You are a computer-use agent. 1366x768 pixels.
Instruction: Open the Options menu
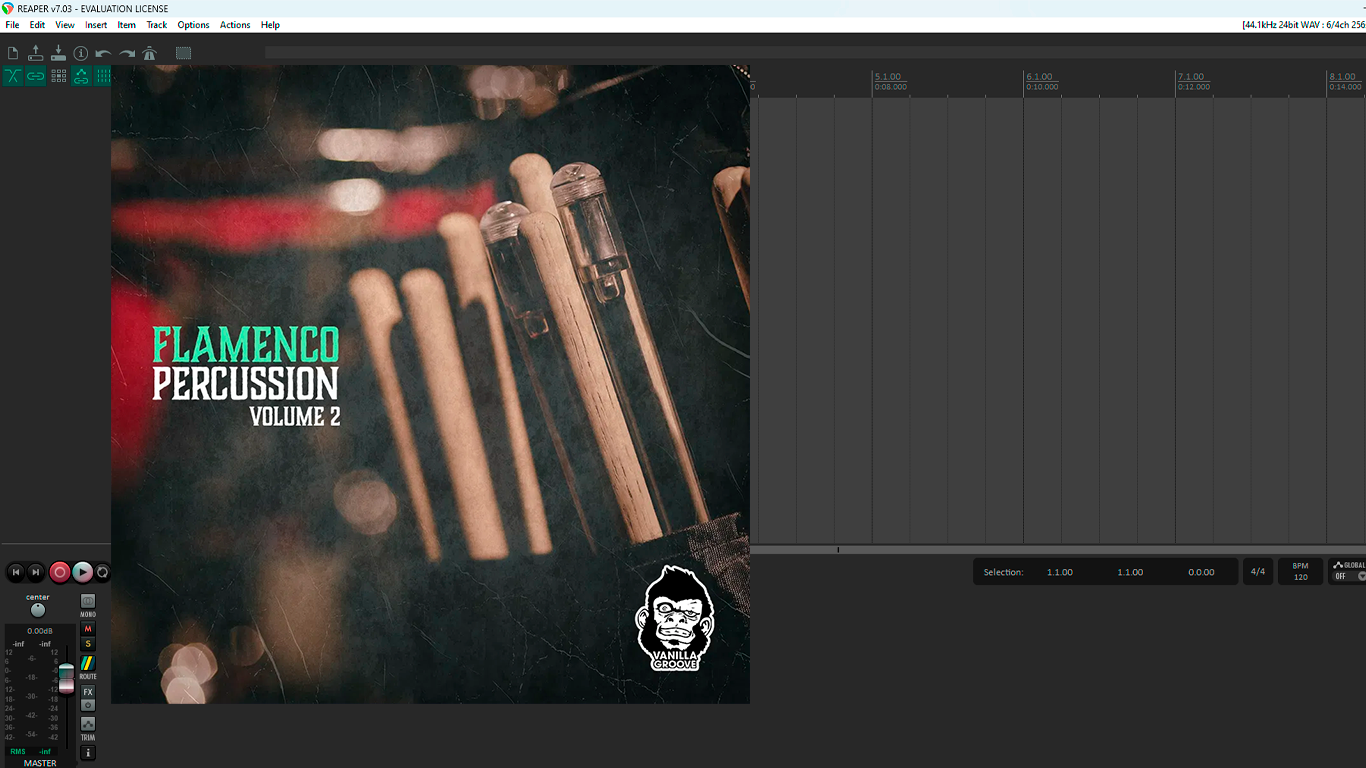(194, 25)
